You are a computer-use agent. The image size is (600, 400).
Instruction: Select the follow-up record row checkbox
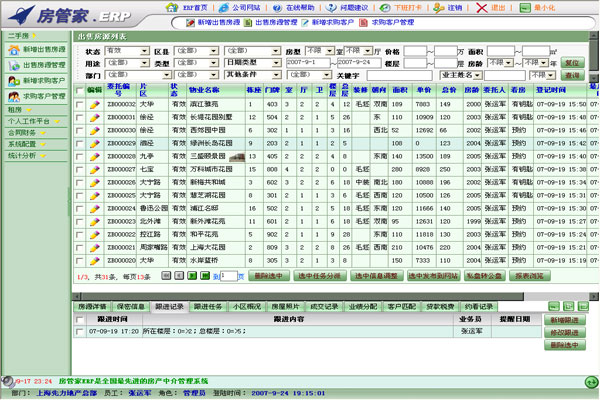(x=80, y=330)
